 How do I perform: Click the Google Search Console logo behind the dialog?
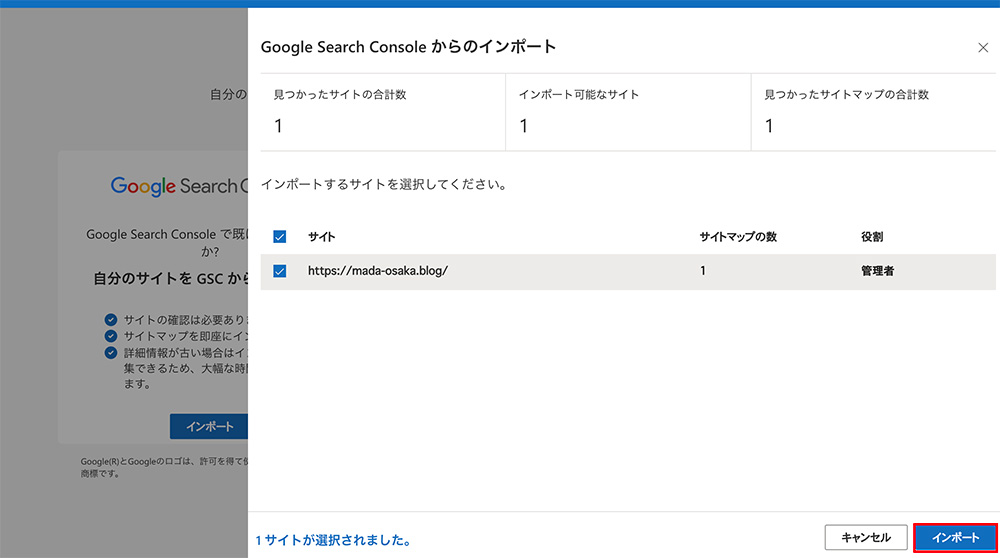[x=179, y=186]
